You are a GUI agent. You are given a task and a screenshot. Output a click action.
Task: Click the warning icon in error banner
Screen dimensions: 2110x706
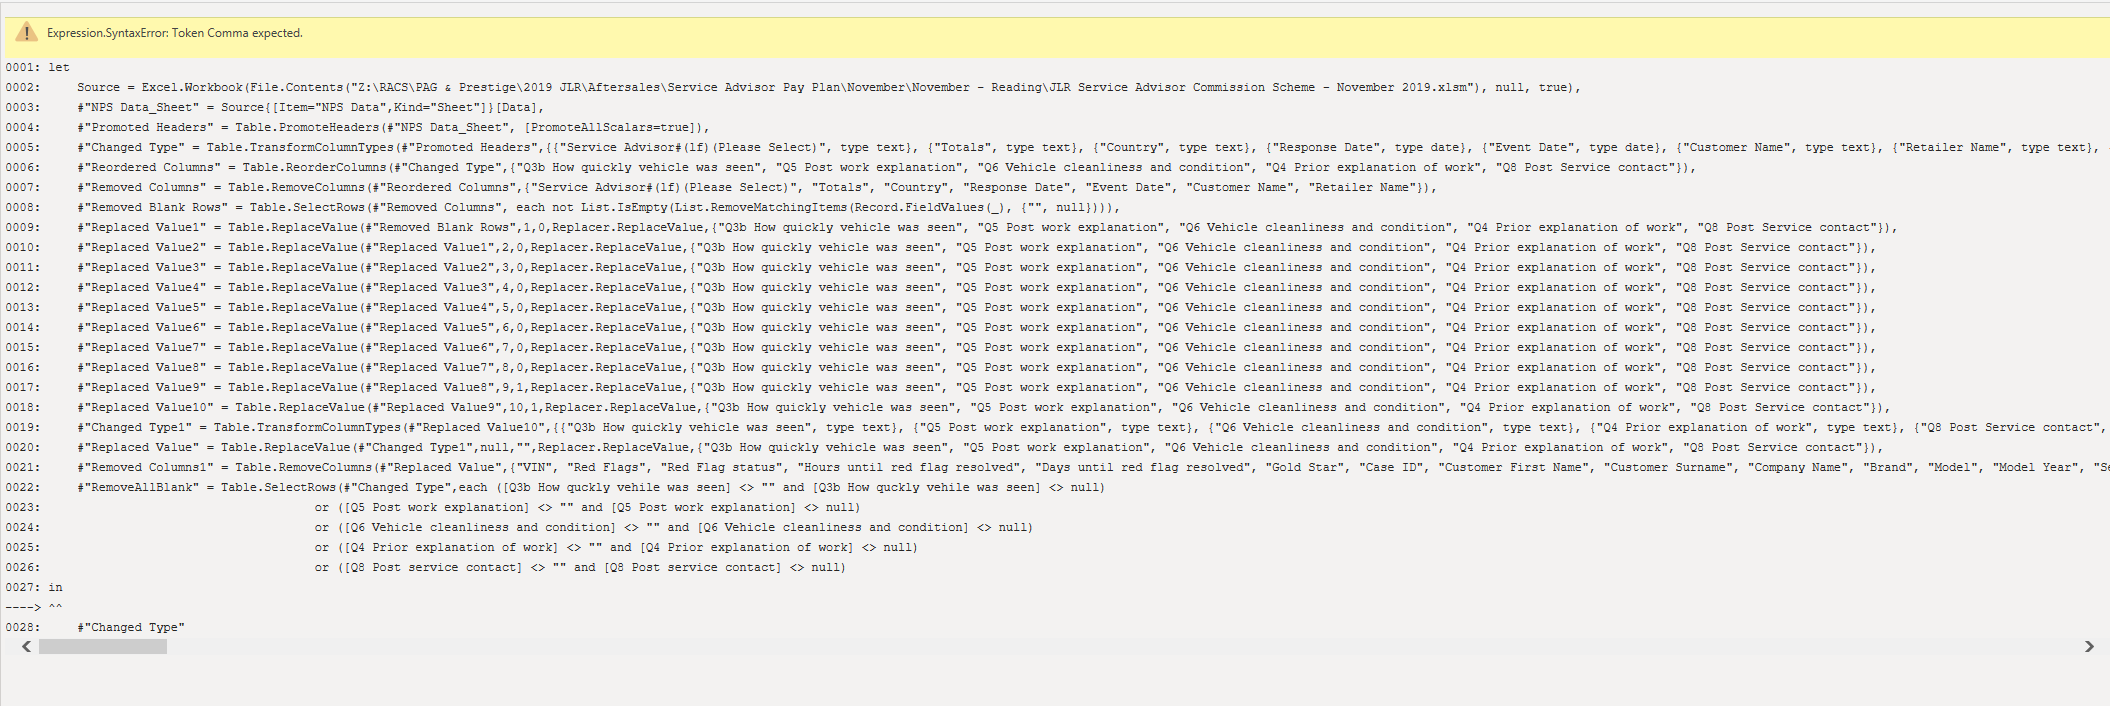click(26, 33)
